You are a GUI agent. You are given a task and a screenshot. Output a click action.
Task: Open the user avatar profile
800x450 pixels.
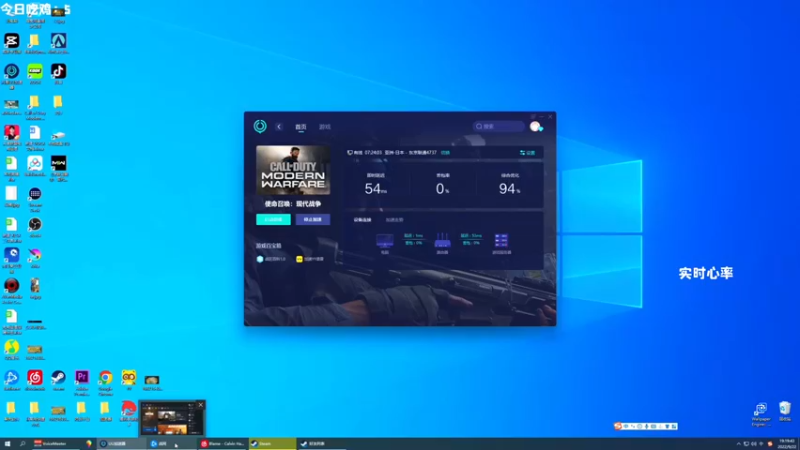click(535, 127)
